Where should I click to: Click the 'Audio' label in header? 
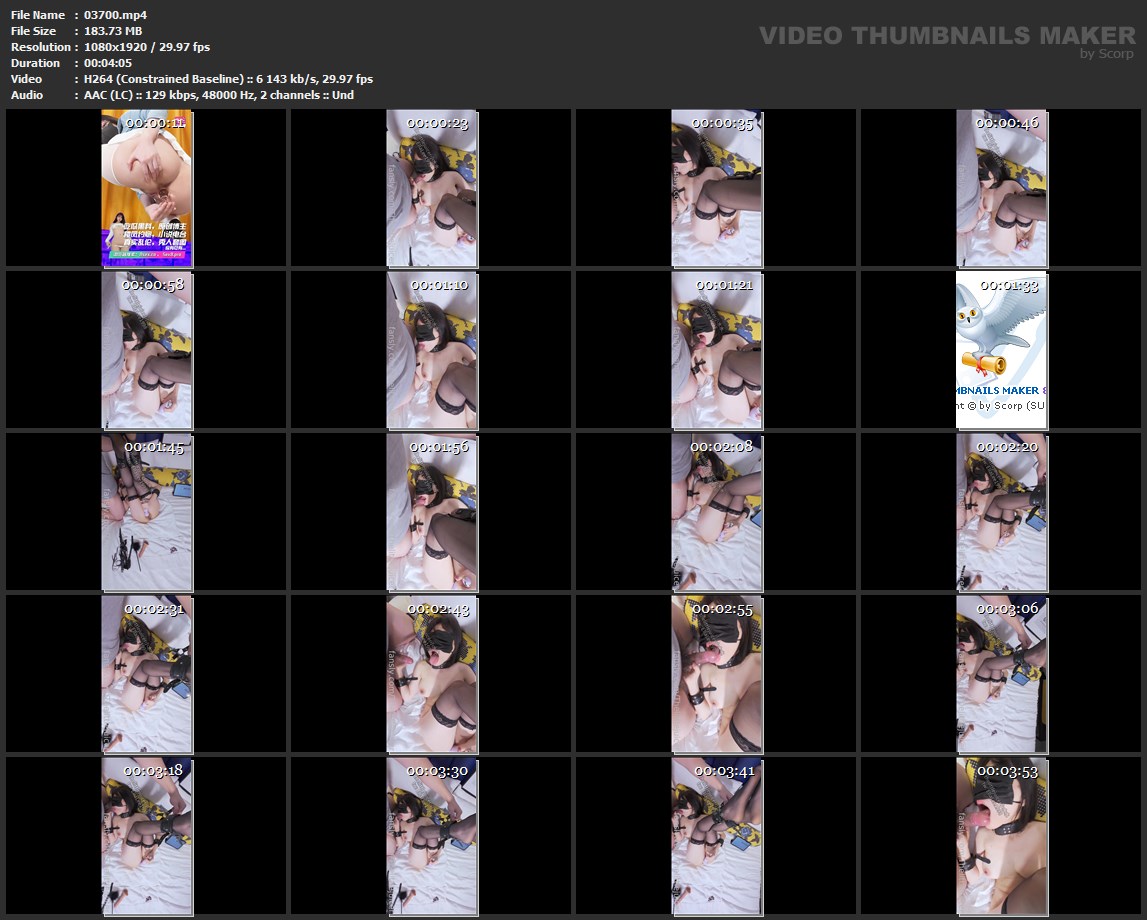pyautogui.click(x=26, y=95)
